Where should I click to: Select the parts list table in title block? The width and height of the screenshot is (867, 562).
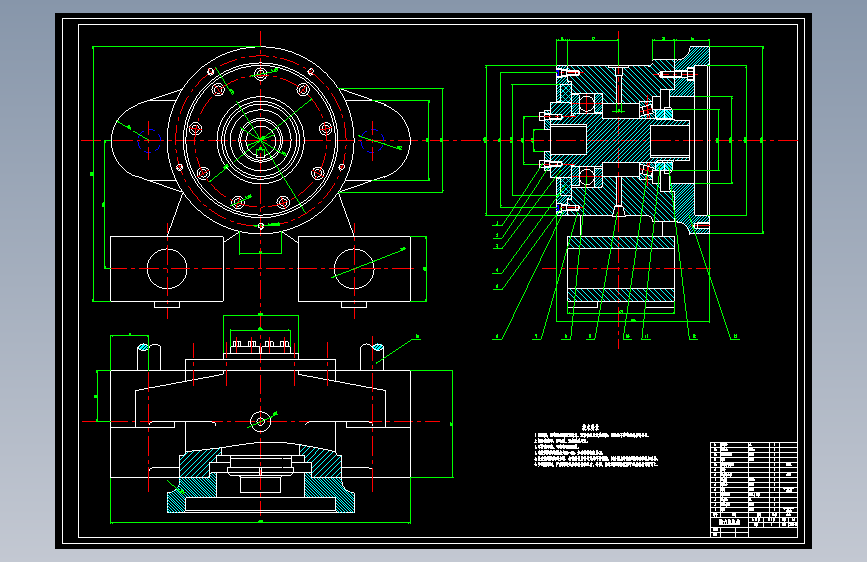pyautogui.click(x=754, y=479)
